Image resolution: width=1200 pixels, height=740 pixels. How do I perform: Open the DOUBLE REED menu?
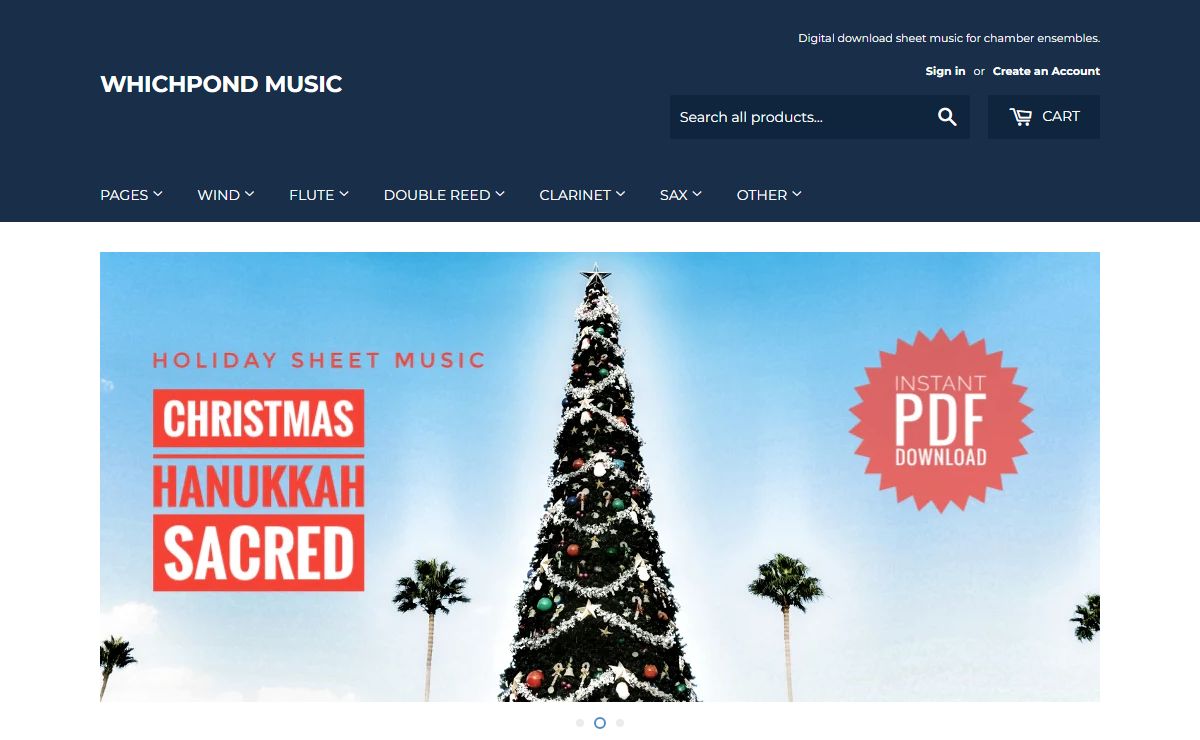[x=444, y=195]
